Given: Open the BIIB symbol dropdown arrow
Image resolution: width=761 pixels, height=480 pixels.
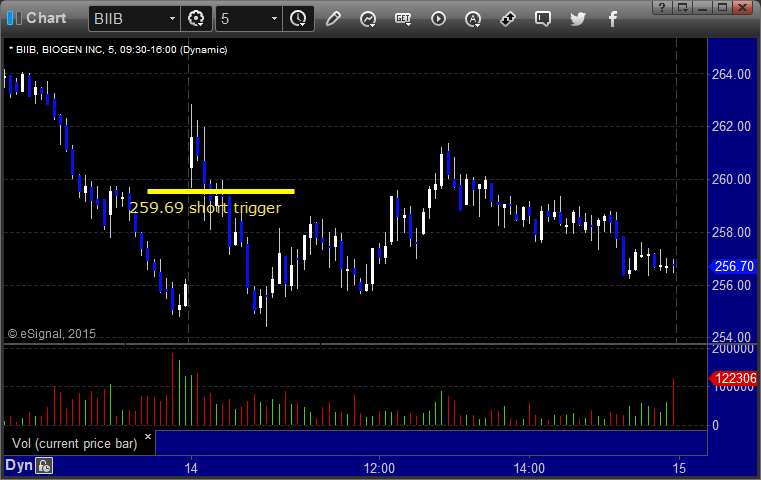Looking at the screenshot, I should 172,19.
